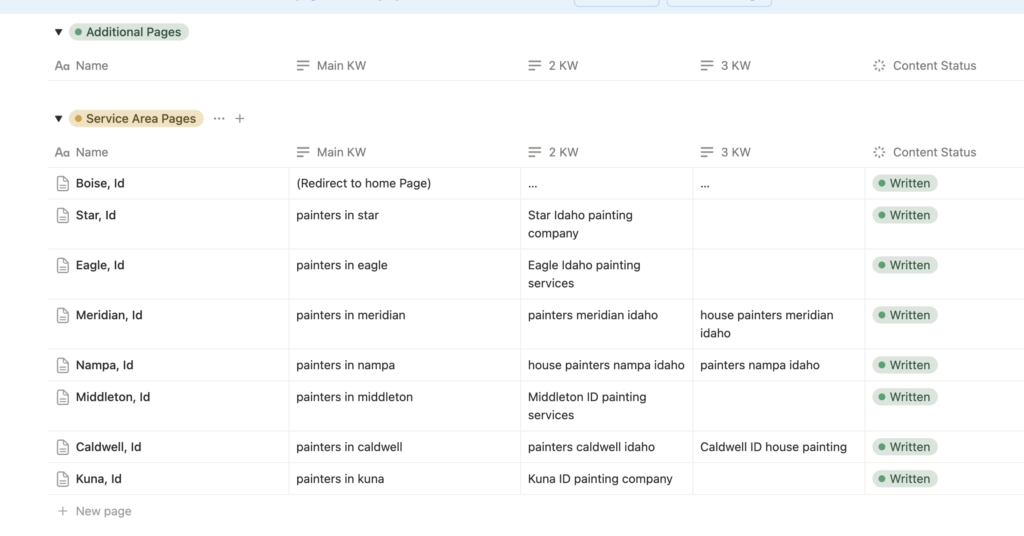Click the empty 3 KW cell for Kuna
Image resolution: width=1024 pixels, height=536 pixels.
(777, 480)
